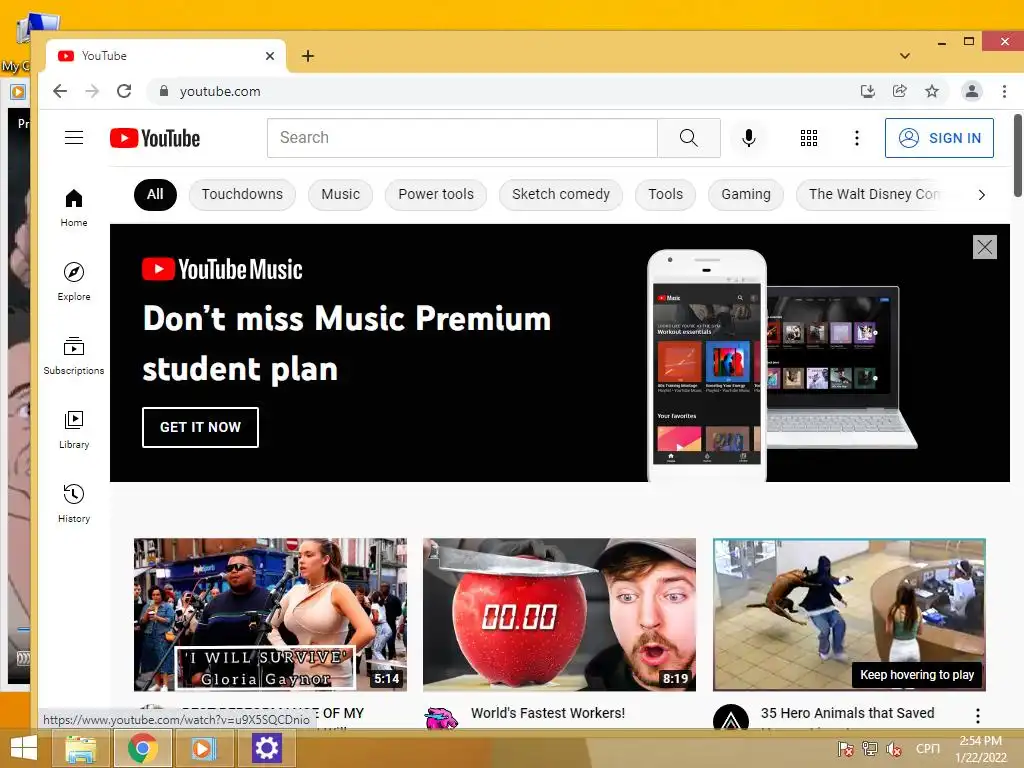Screen dimensions: 1024x768
Task: Open the media player taskbar icon
Action: click(202, 748)
